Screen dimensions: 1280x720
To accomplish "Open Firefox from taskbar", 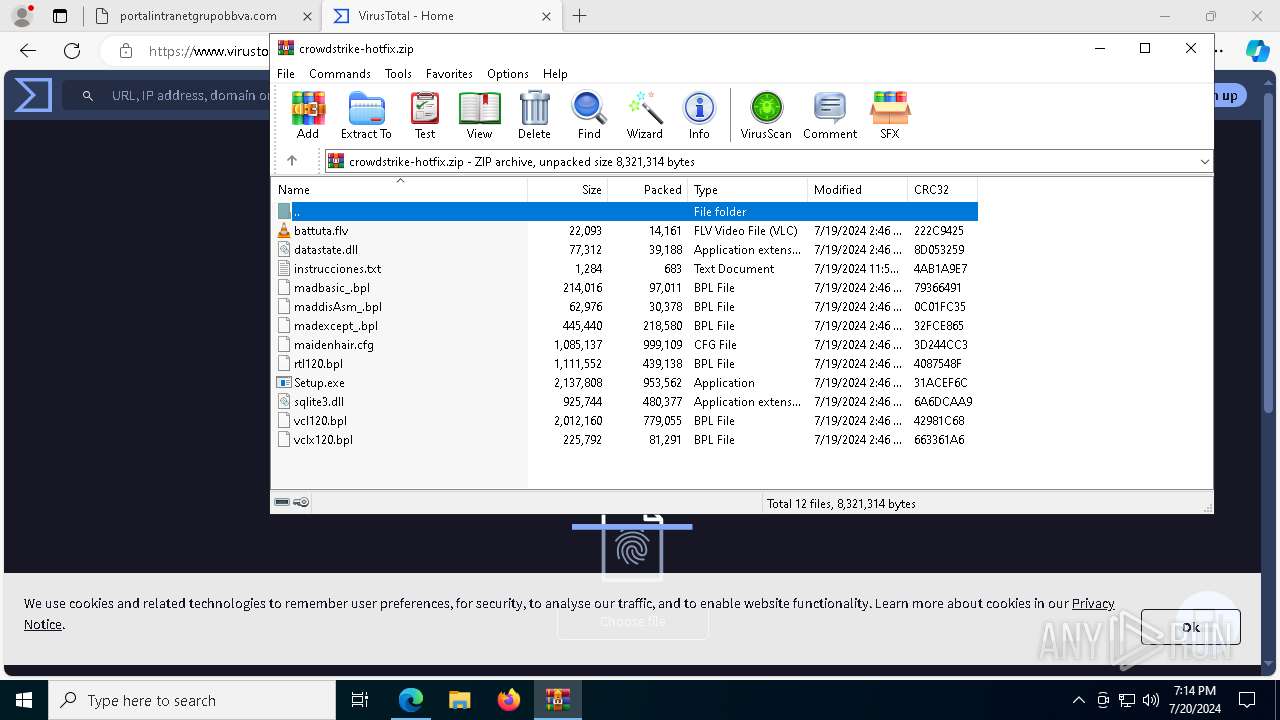I will click(509, 700).
